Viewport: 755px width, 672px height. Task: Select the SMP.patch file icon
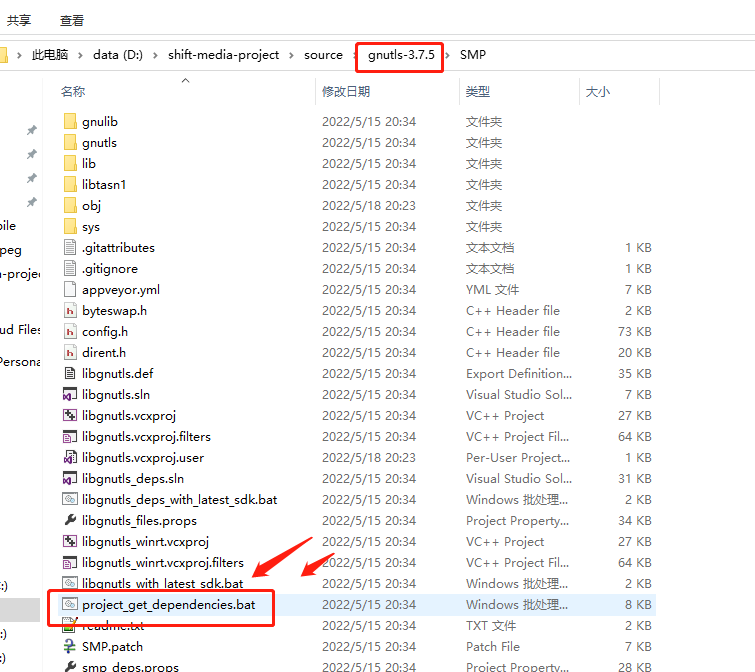[x=70, y=647]
